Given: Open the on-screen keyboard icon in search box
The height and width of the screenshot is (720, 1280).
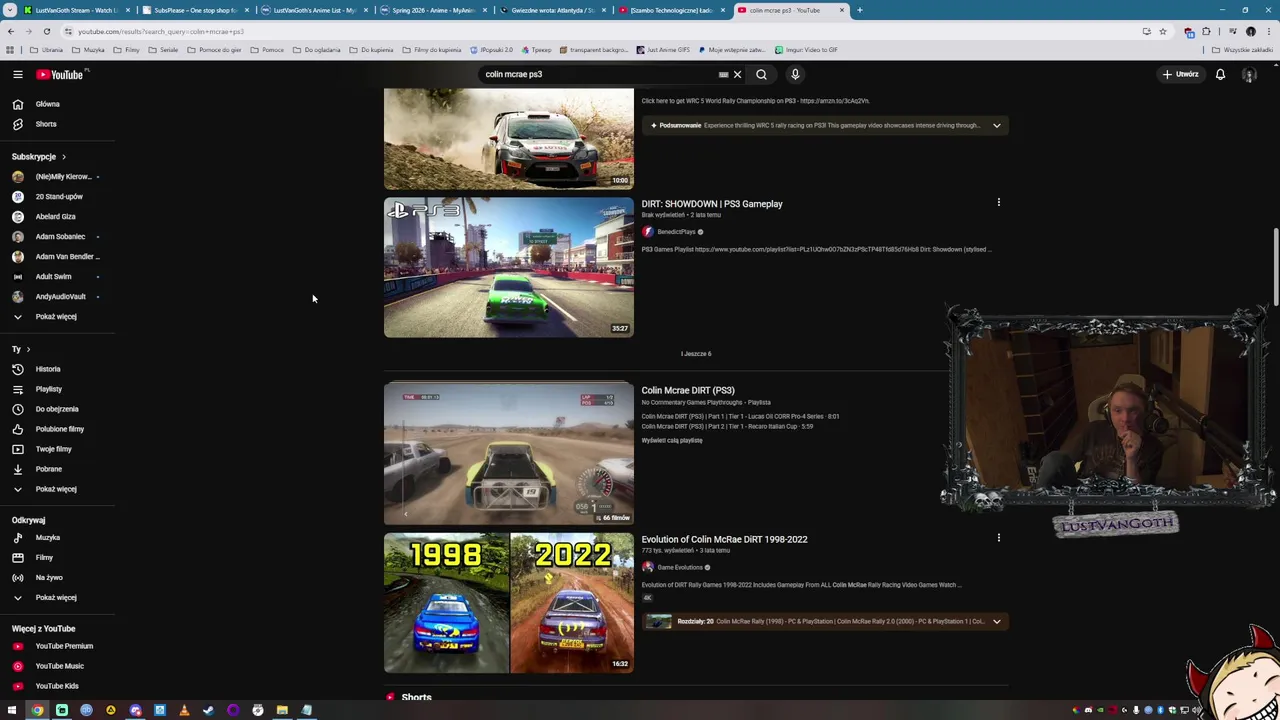Looking at the screenshot, I should [723, 74].
